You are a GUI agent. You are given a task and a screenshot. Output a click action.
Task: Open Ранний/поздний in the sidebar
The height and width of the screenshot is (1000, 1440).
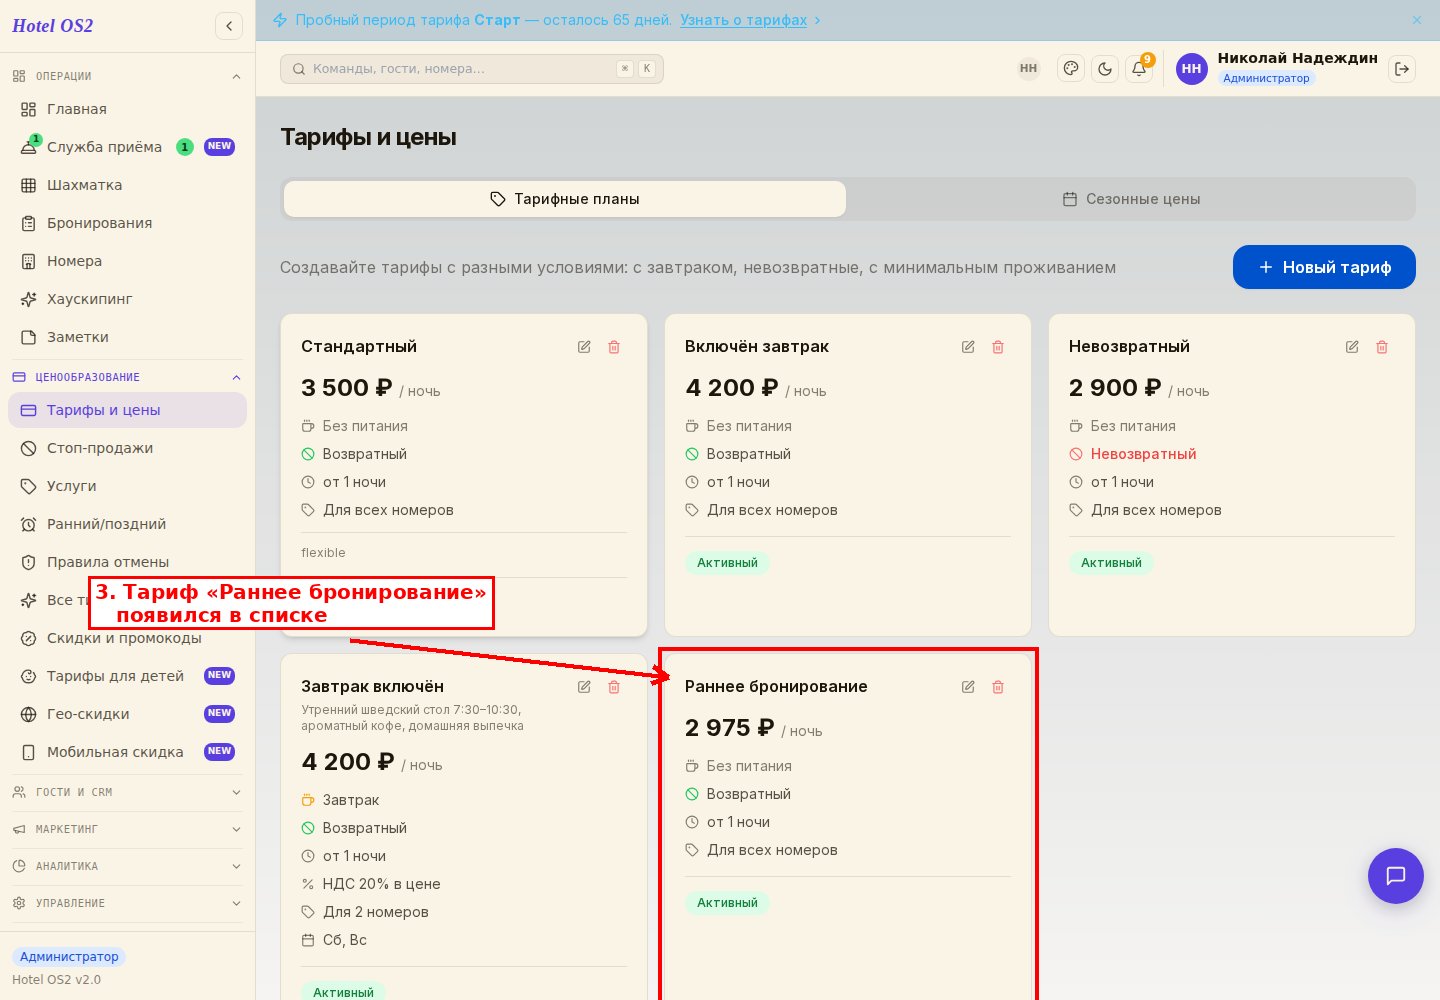127,524
